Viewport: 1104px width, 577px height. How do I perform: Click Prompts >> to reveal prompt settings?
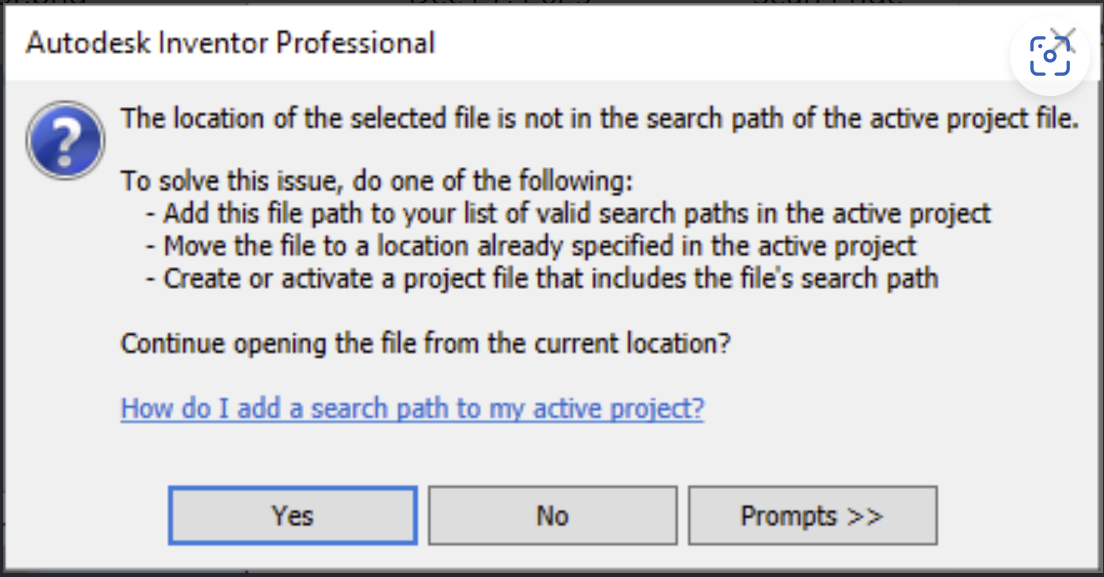point(812,514)
